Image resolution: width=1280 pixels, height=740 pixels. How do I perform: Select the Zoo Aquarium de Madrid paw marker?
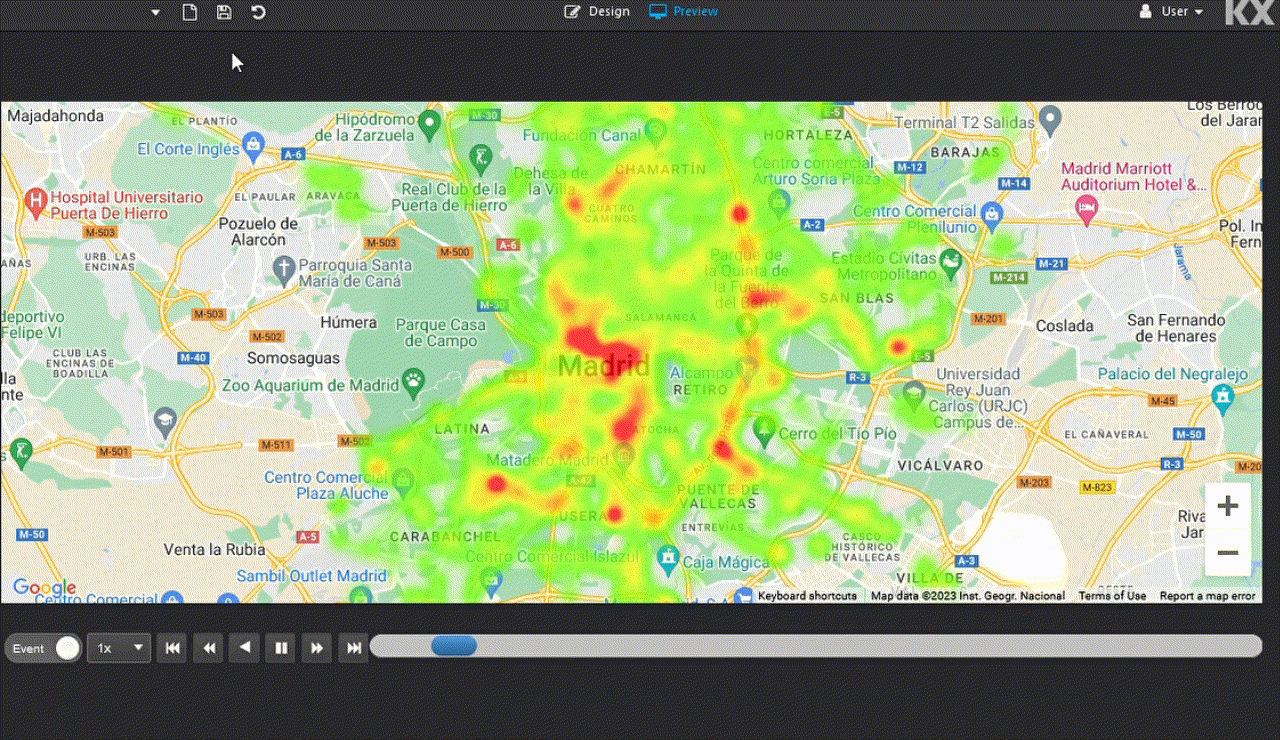tap(414, 380)
